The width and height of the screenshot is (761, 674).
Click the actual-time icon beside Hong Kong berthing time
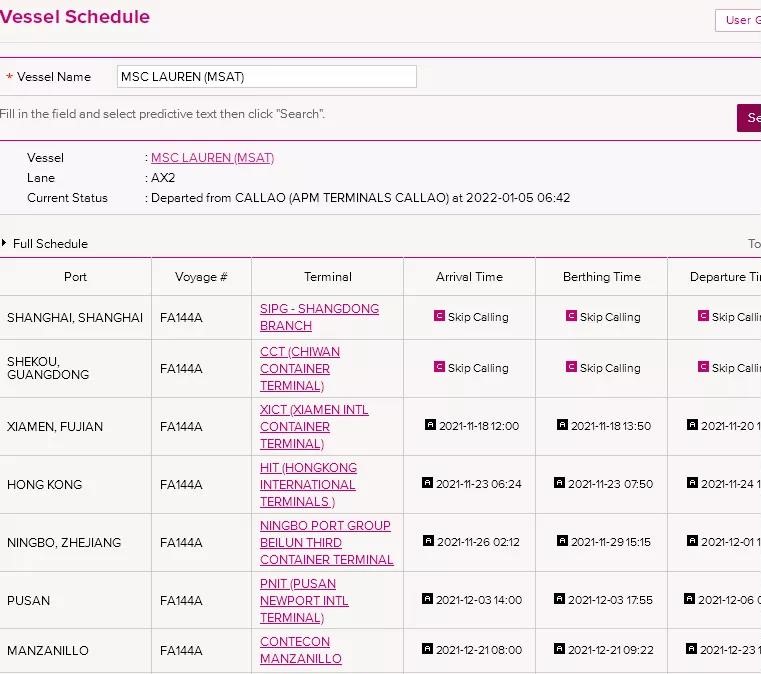(x=560, y=483)
